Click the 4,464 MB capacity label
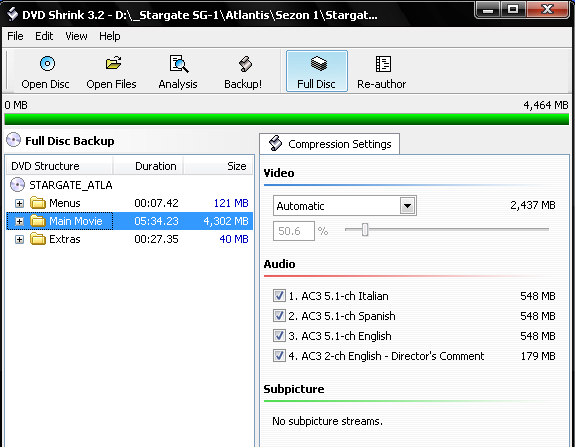Image resolution: width=575 pixels, height=447 pixels. point(546,105)
